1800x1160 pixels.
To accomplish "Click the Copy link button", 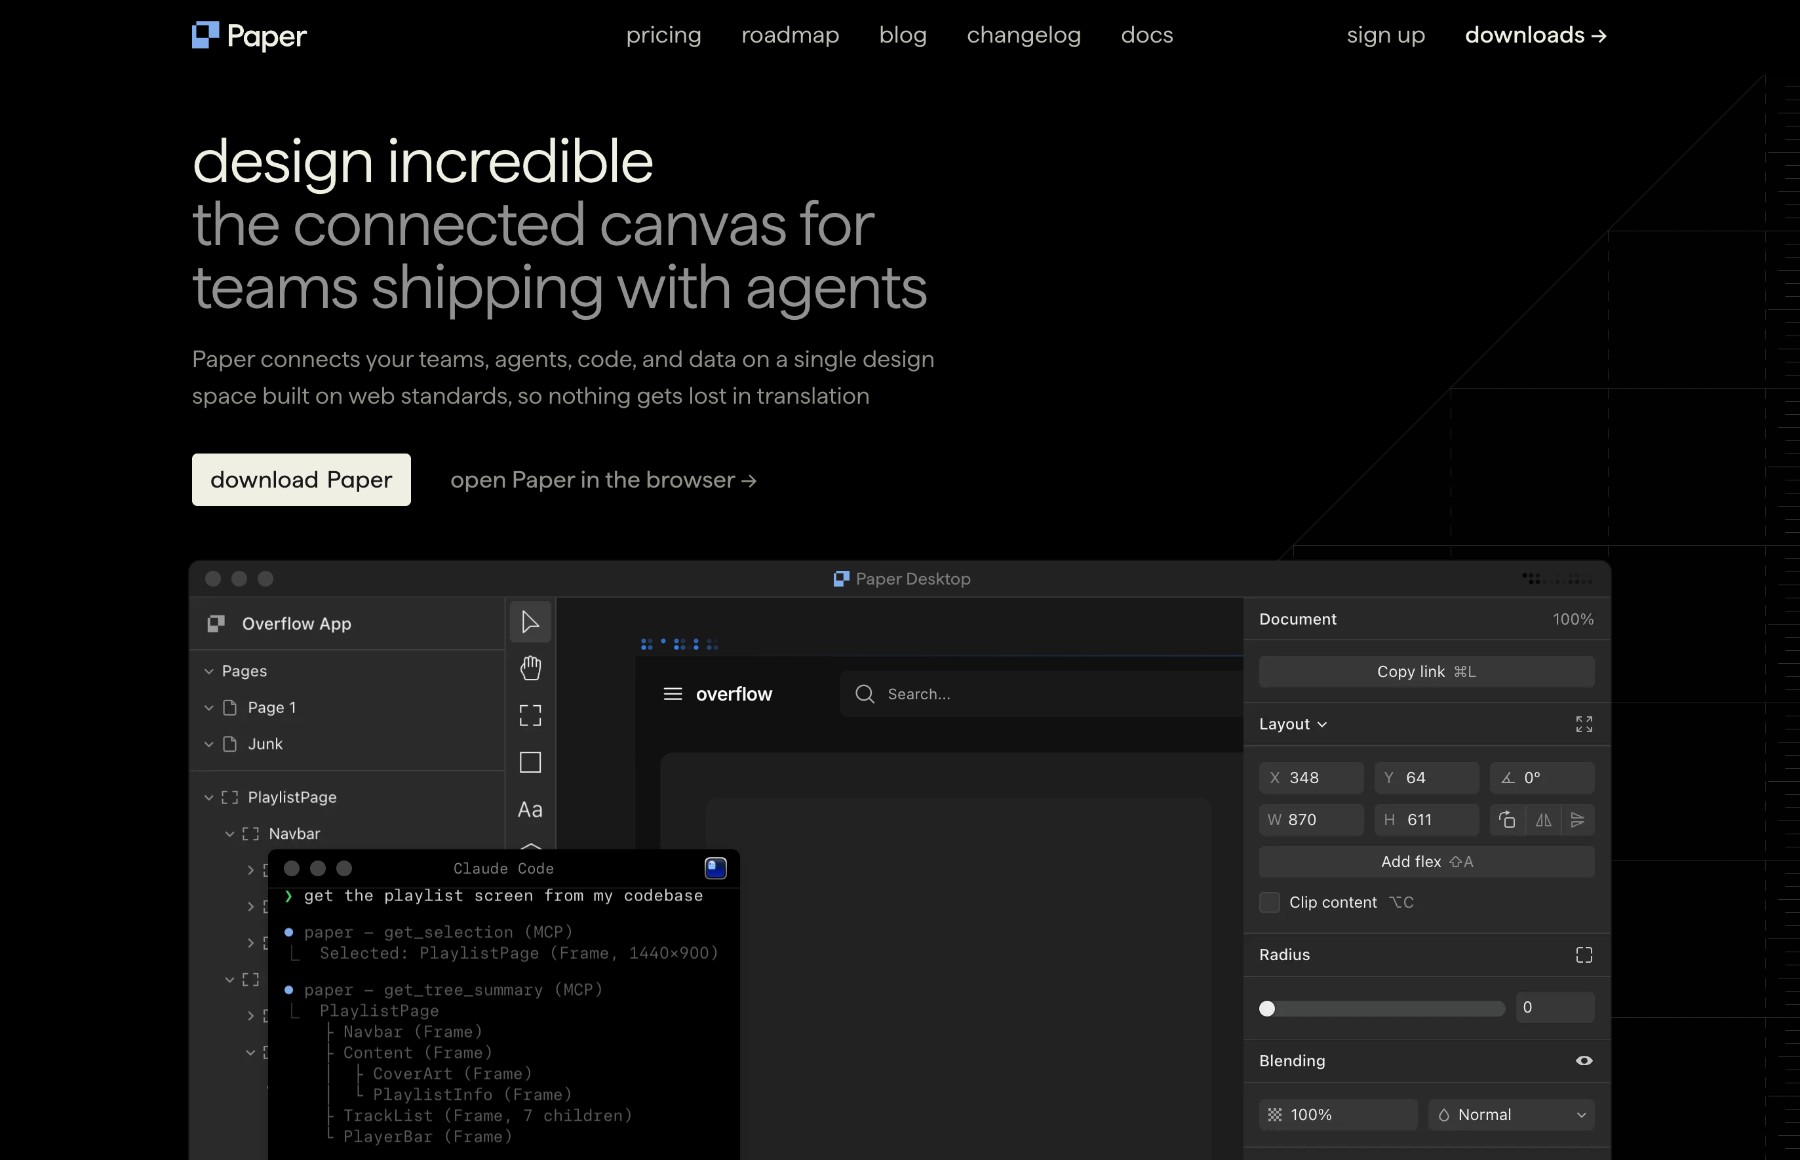I will tap(1425, 672).
